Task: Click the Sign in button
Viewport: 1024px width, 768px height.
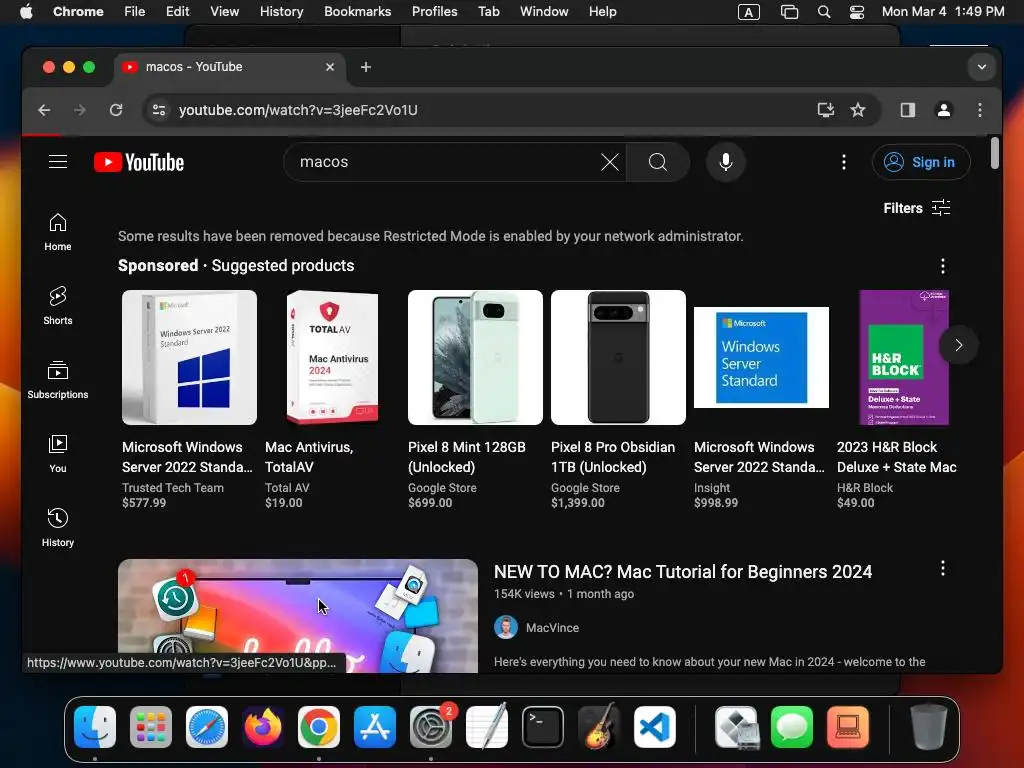Action: pyautogui.click(x=921, y=162)
